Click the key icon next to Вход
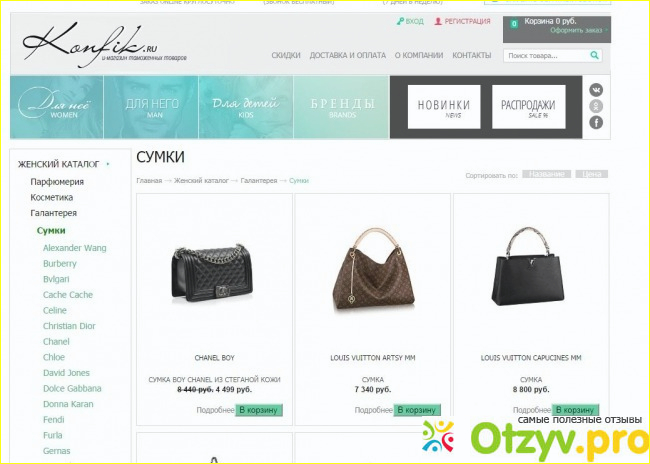650x464 pixels. point(400,21)
